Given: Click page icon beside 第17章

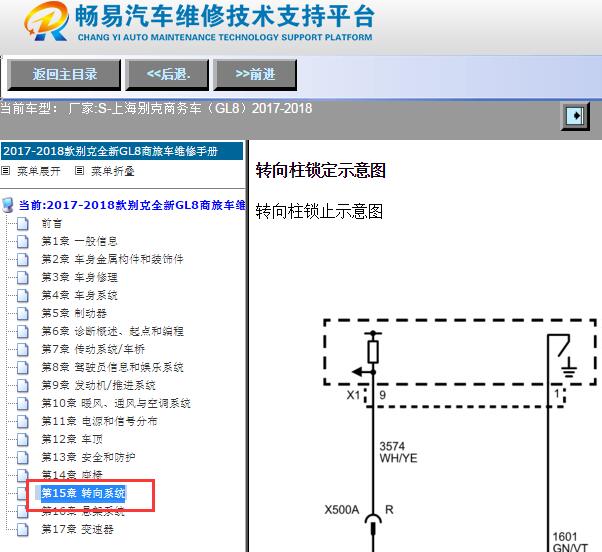Looking at the screenshot, I should [x=23, y=530].
